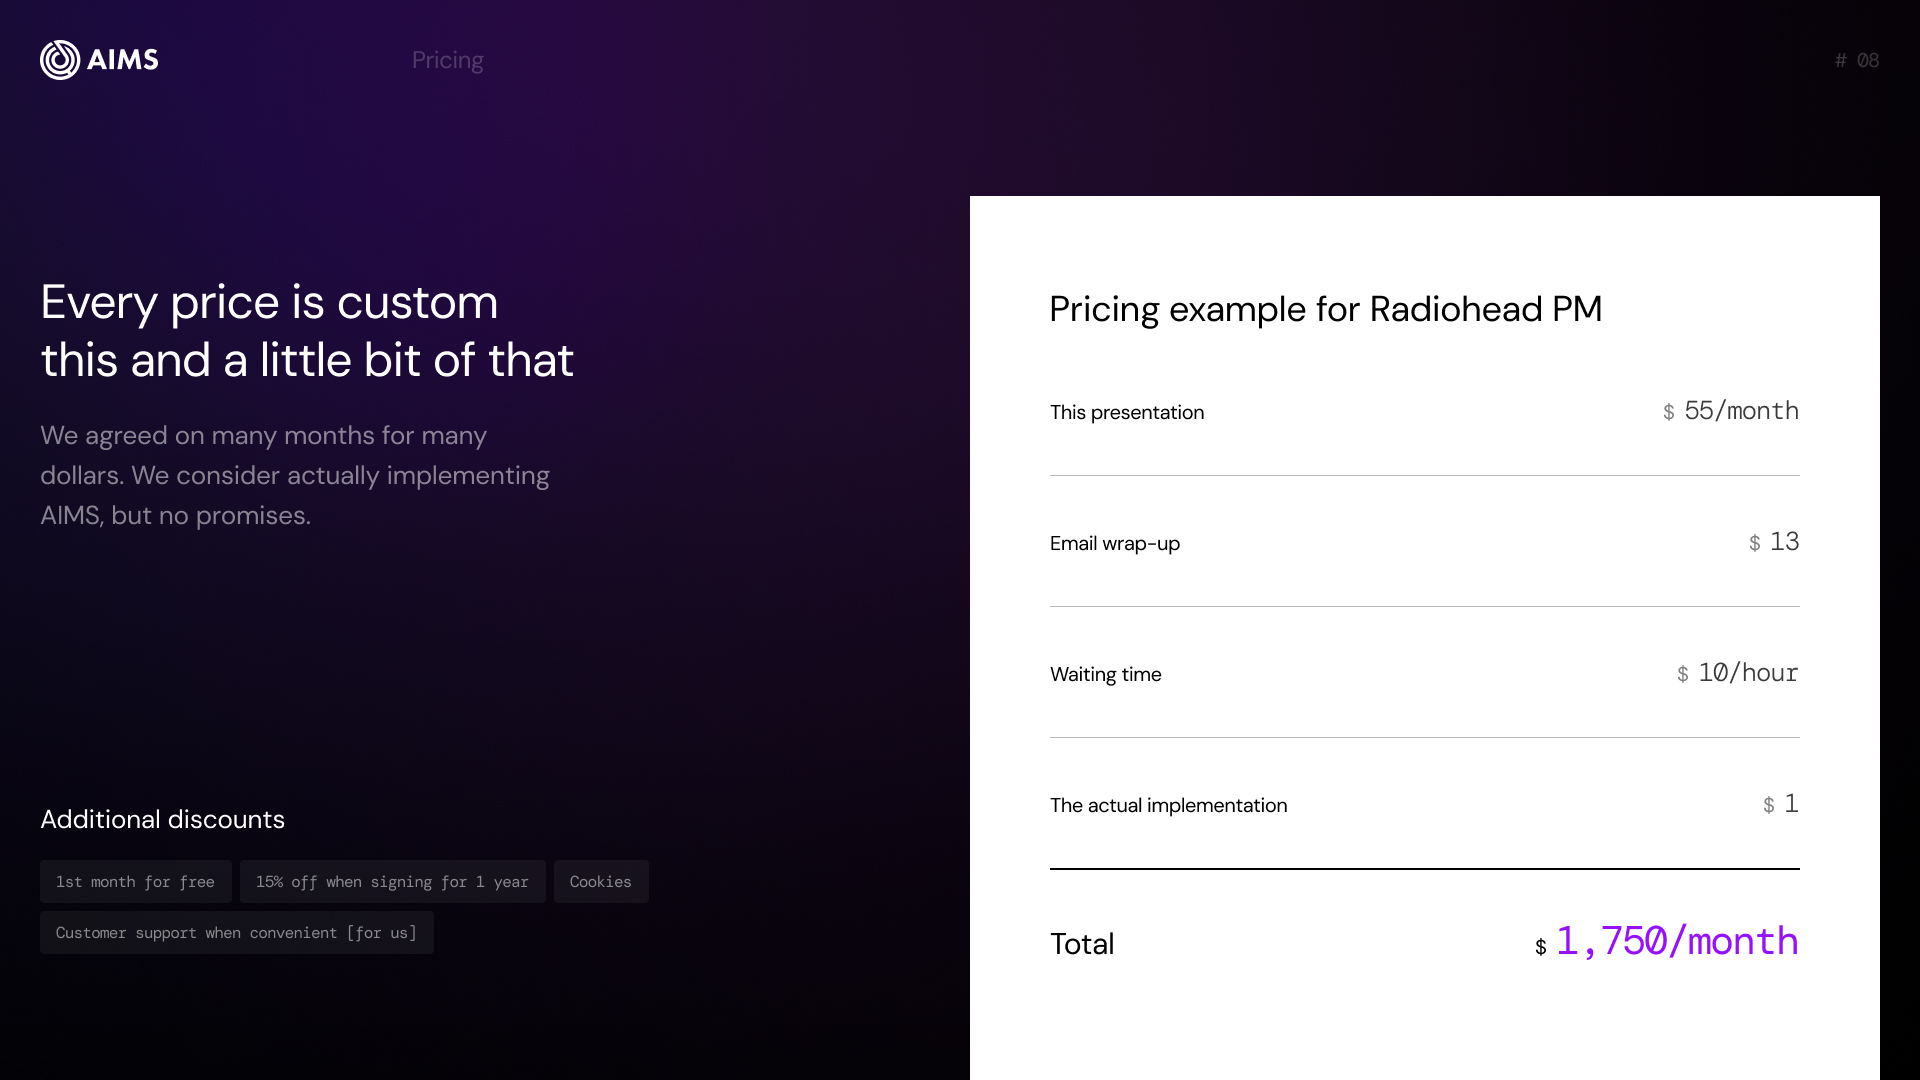Click the AIMS spiral logo icon
This screenshot has height=1080, width=1920.
(60, 60)
